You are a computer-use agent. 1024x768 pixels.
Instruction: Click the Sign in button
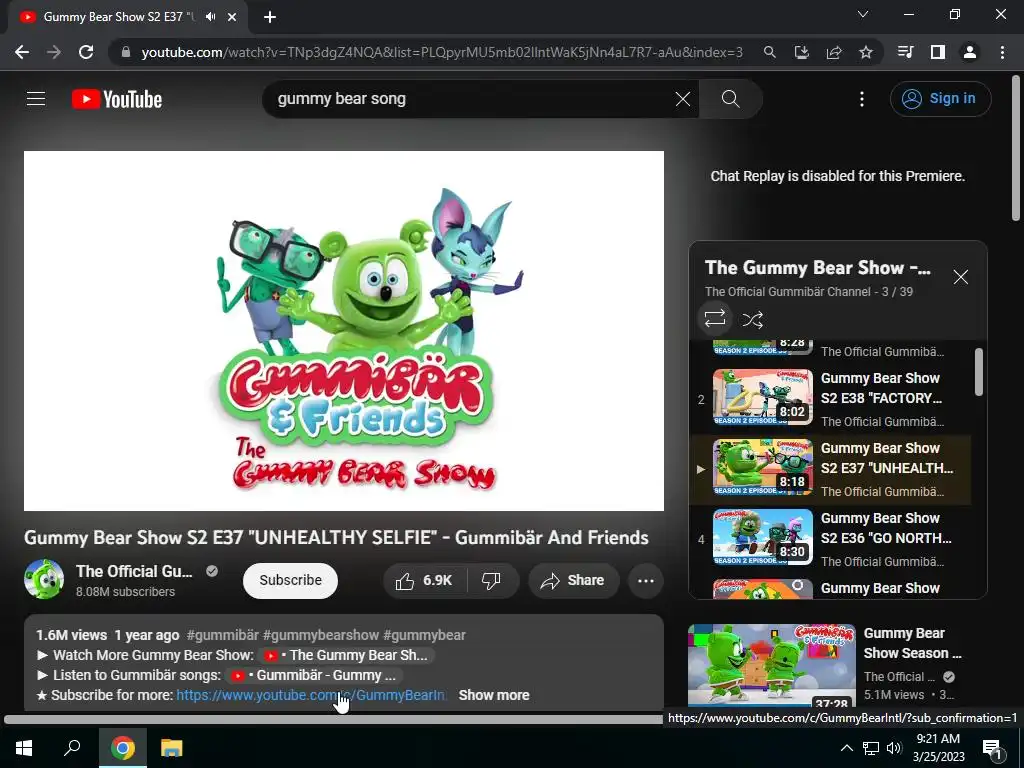(940, 99)
